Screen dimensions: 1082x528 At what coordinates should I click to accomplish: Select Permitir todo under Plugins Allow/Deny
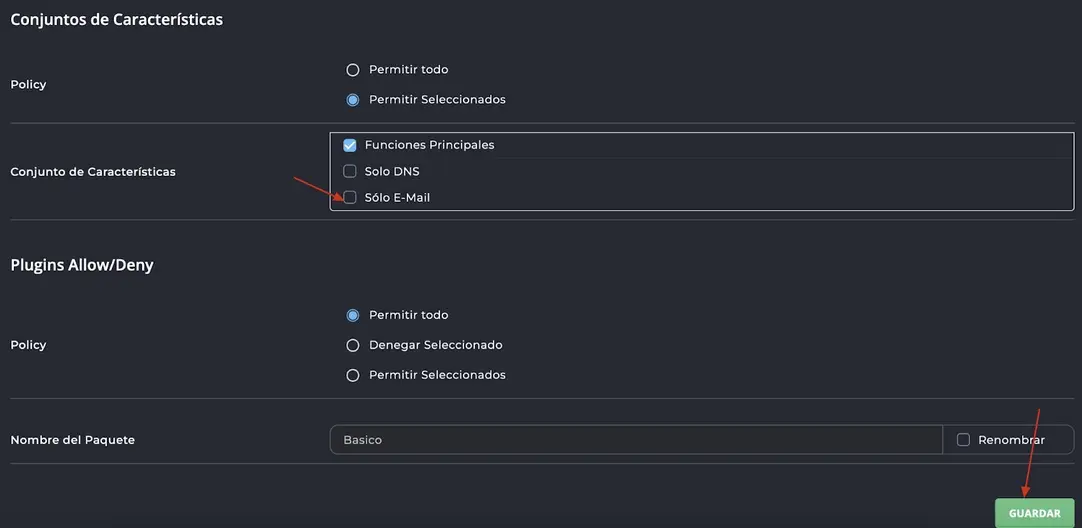[x=353, y=315]
